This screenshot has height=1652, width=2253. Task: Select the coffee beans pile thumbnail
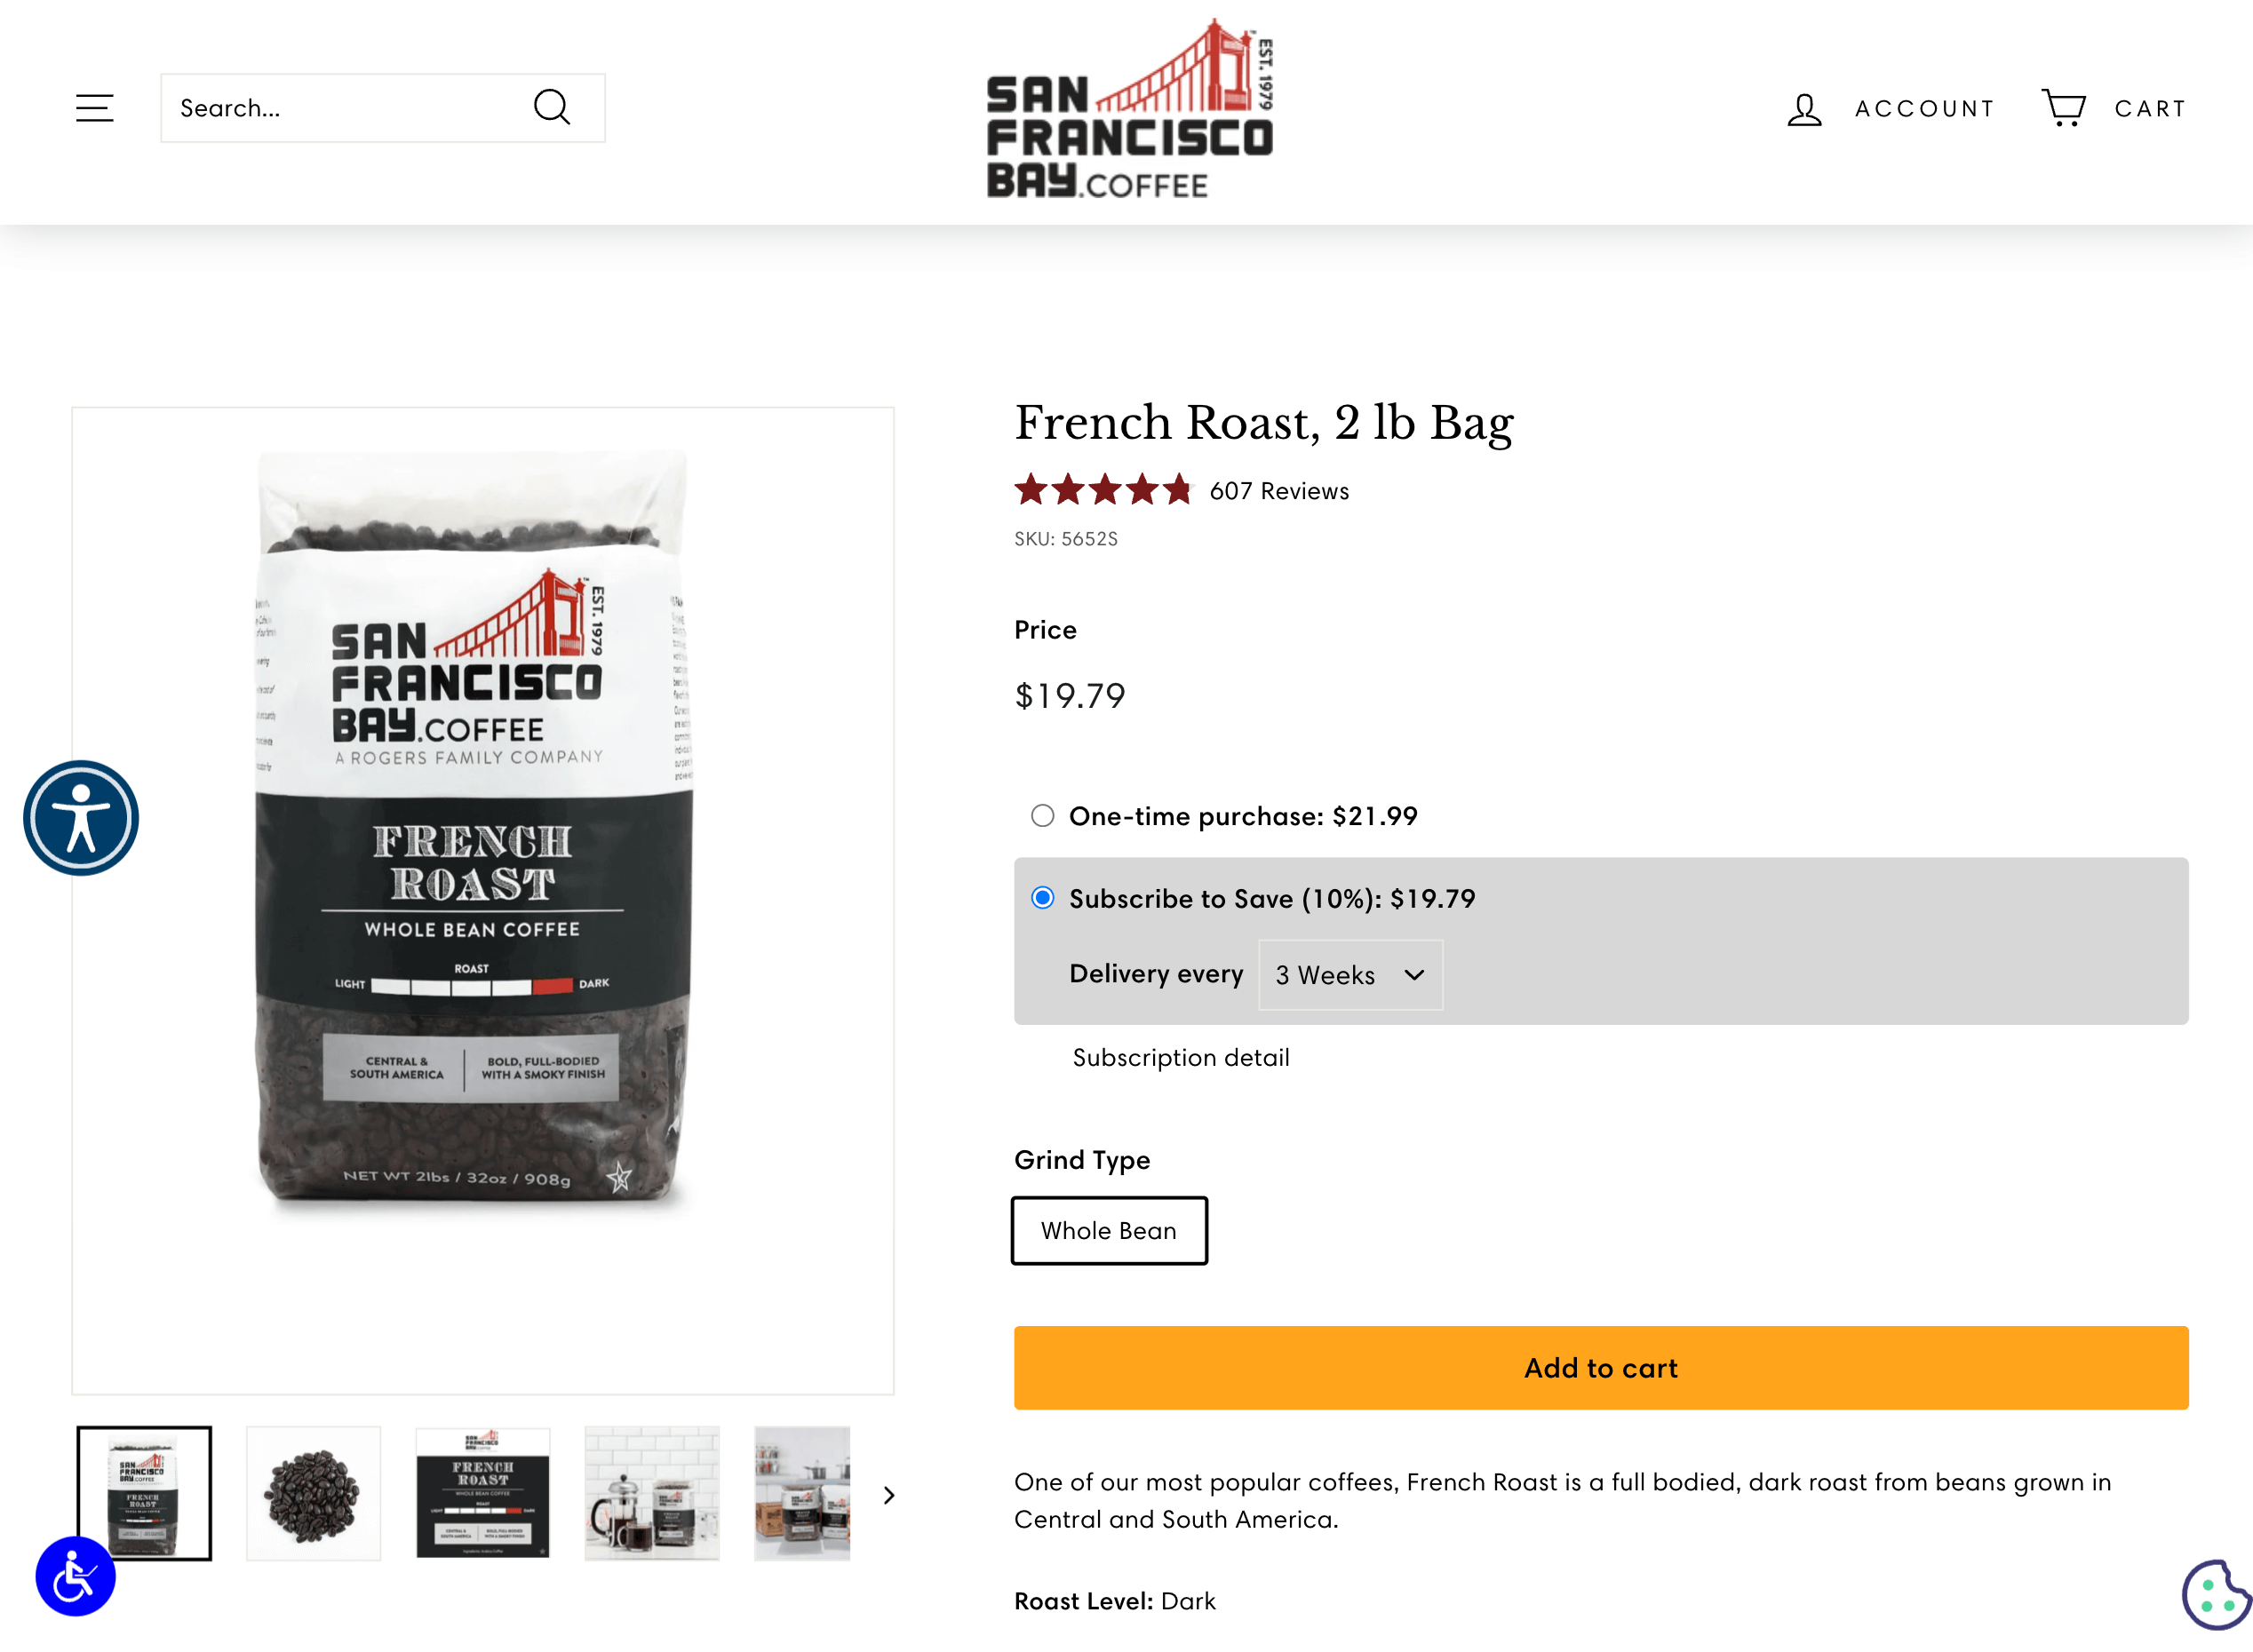tap(314, 1494)
